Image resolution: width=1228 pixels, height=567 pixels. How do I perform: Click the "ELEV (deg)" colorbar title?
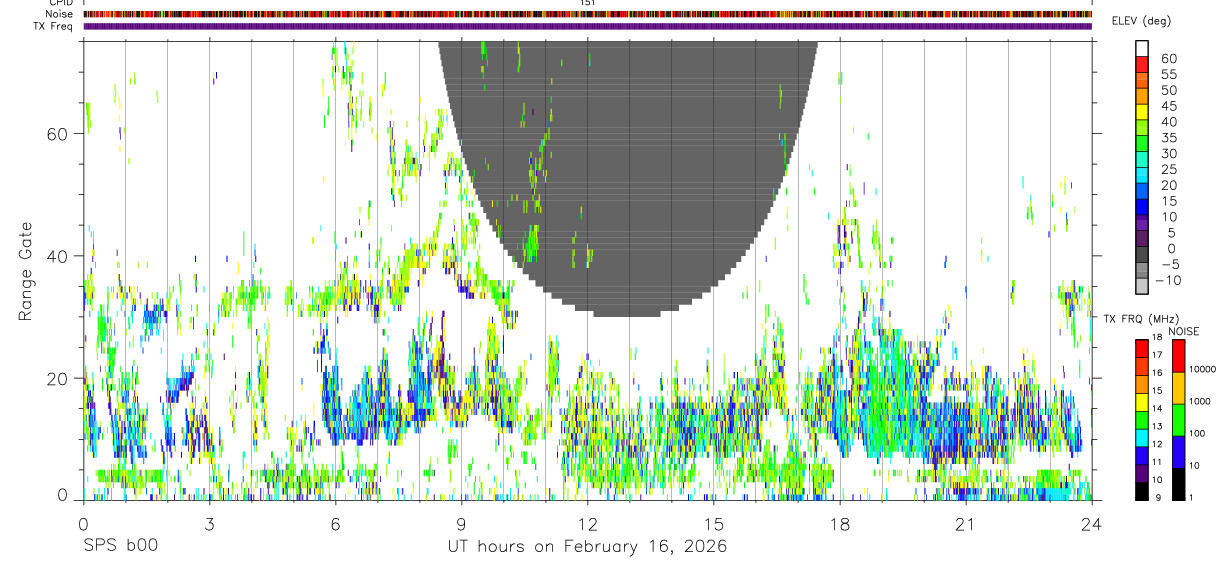(x=1141, y=21)
